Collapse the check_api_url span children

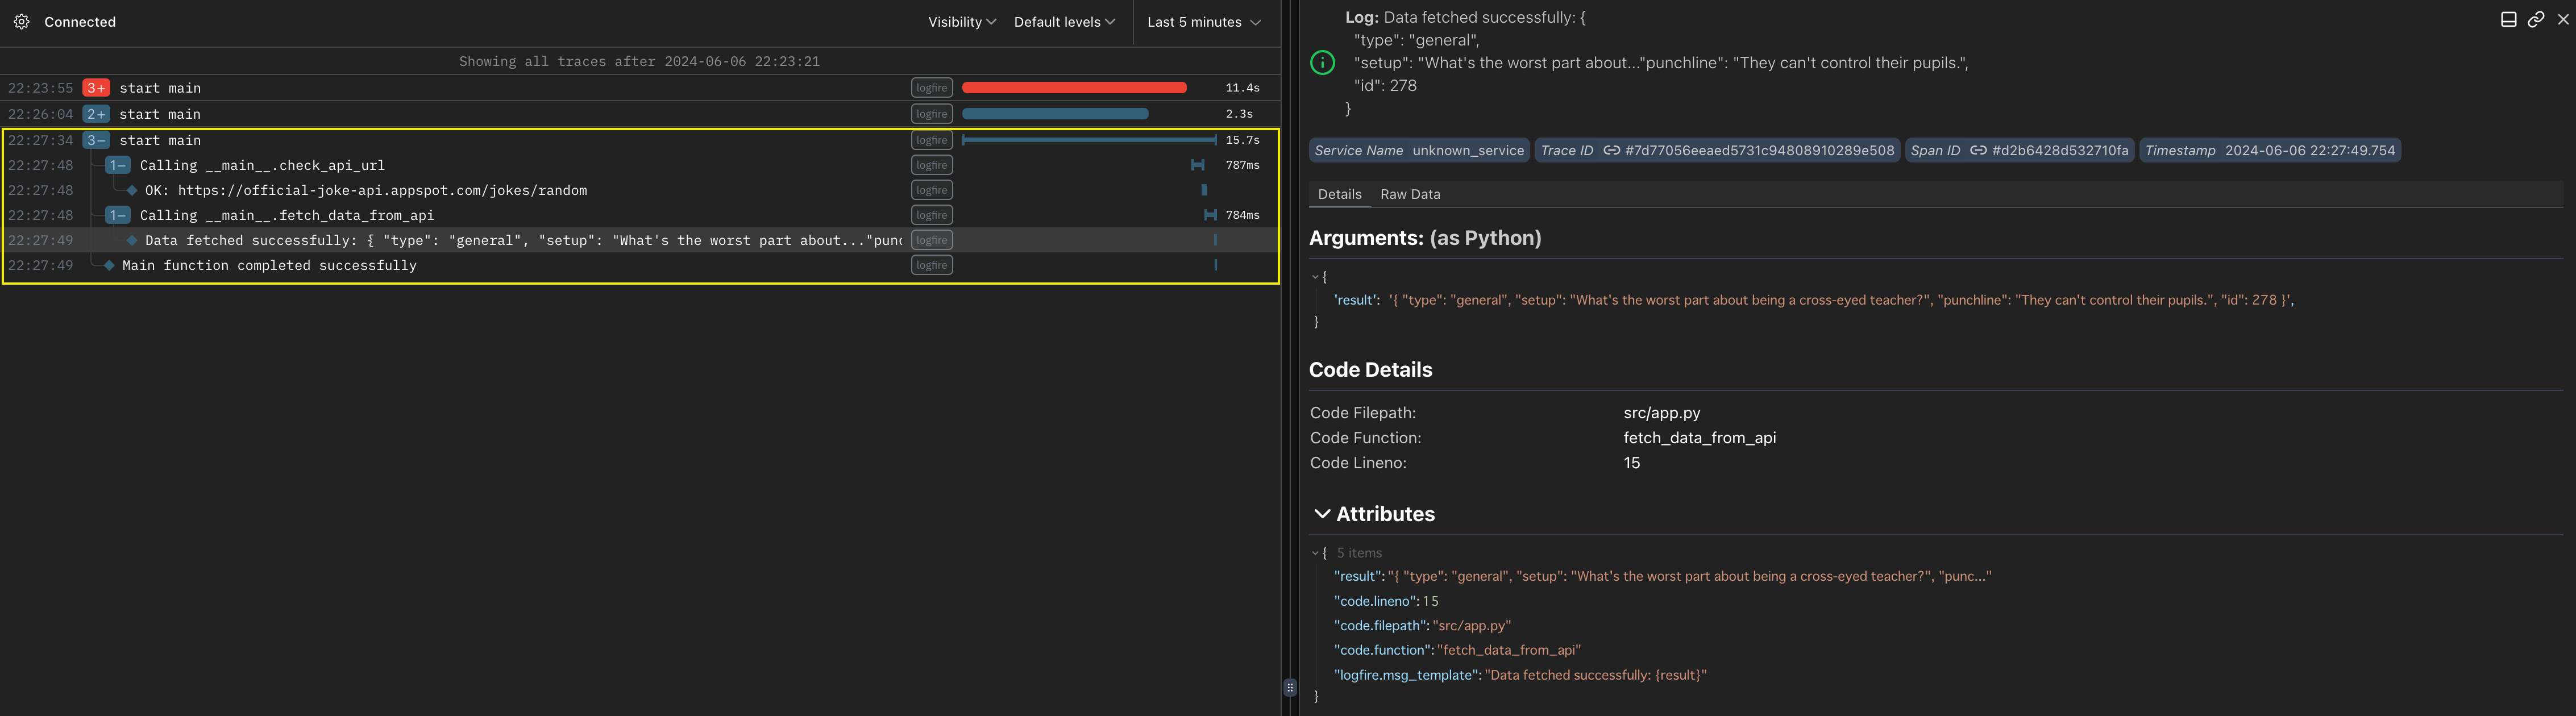tap(117, 165)
